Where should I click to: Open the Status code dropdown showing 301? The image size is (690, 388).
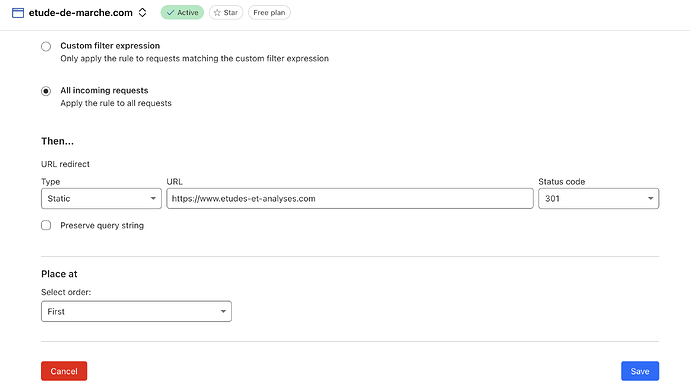(x=598, y=198)
